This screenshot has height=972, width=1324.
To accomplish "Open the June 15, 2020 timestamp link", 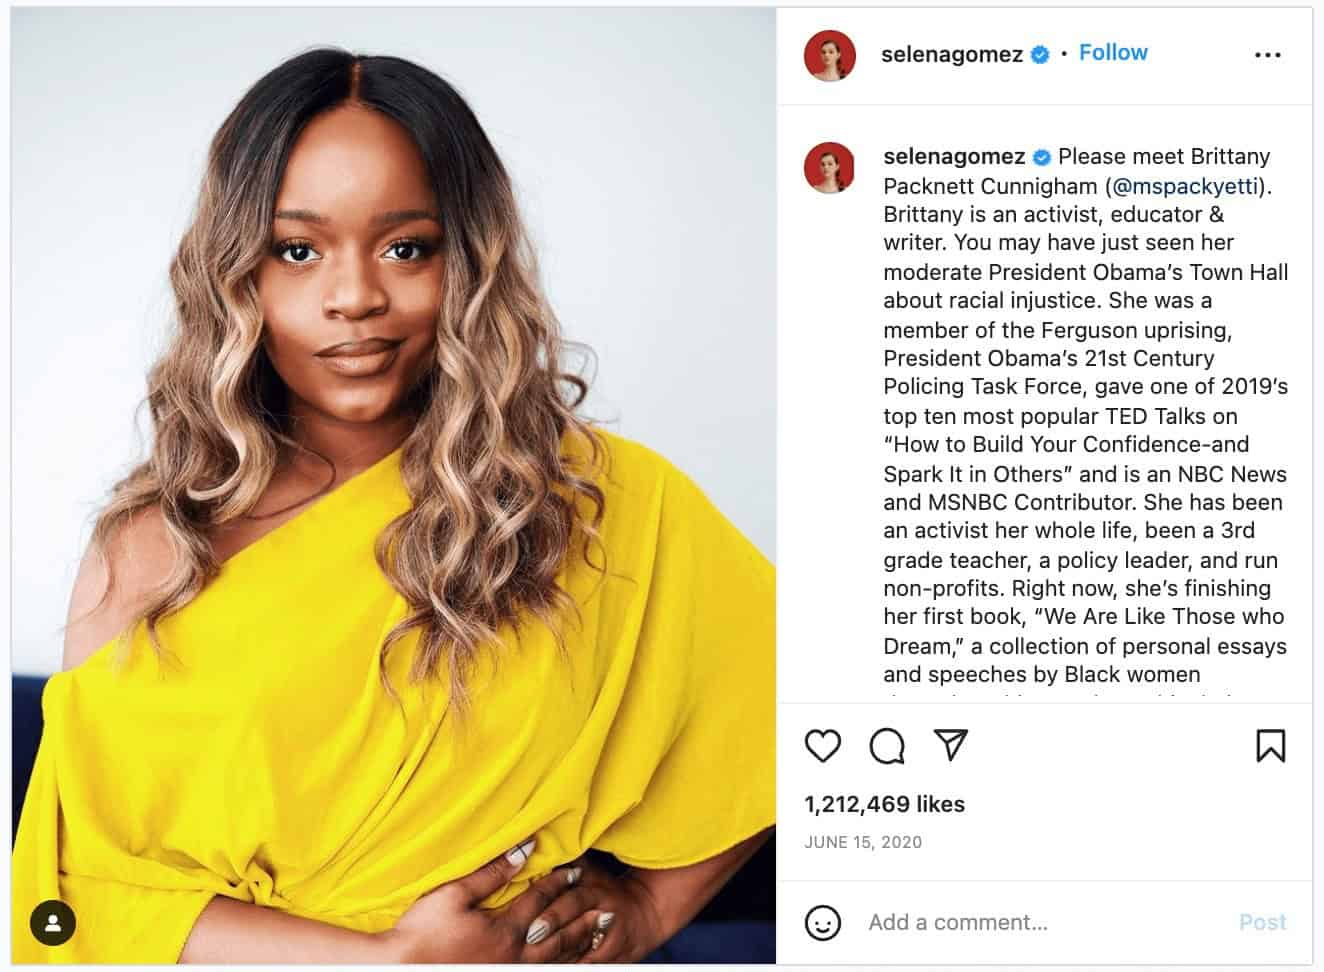I will click(x=863, y=842).
